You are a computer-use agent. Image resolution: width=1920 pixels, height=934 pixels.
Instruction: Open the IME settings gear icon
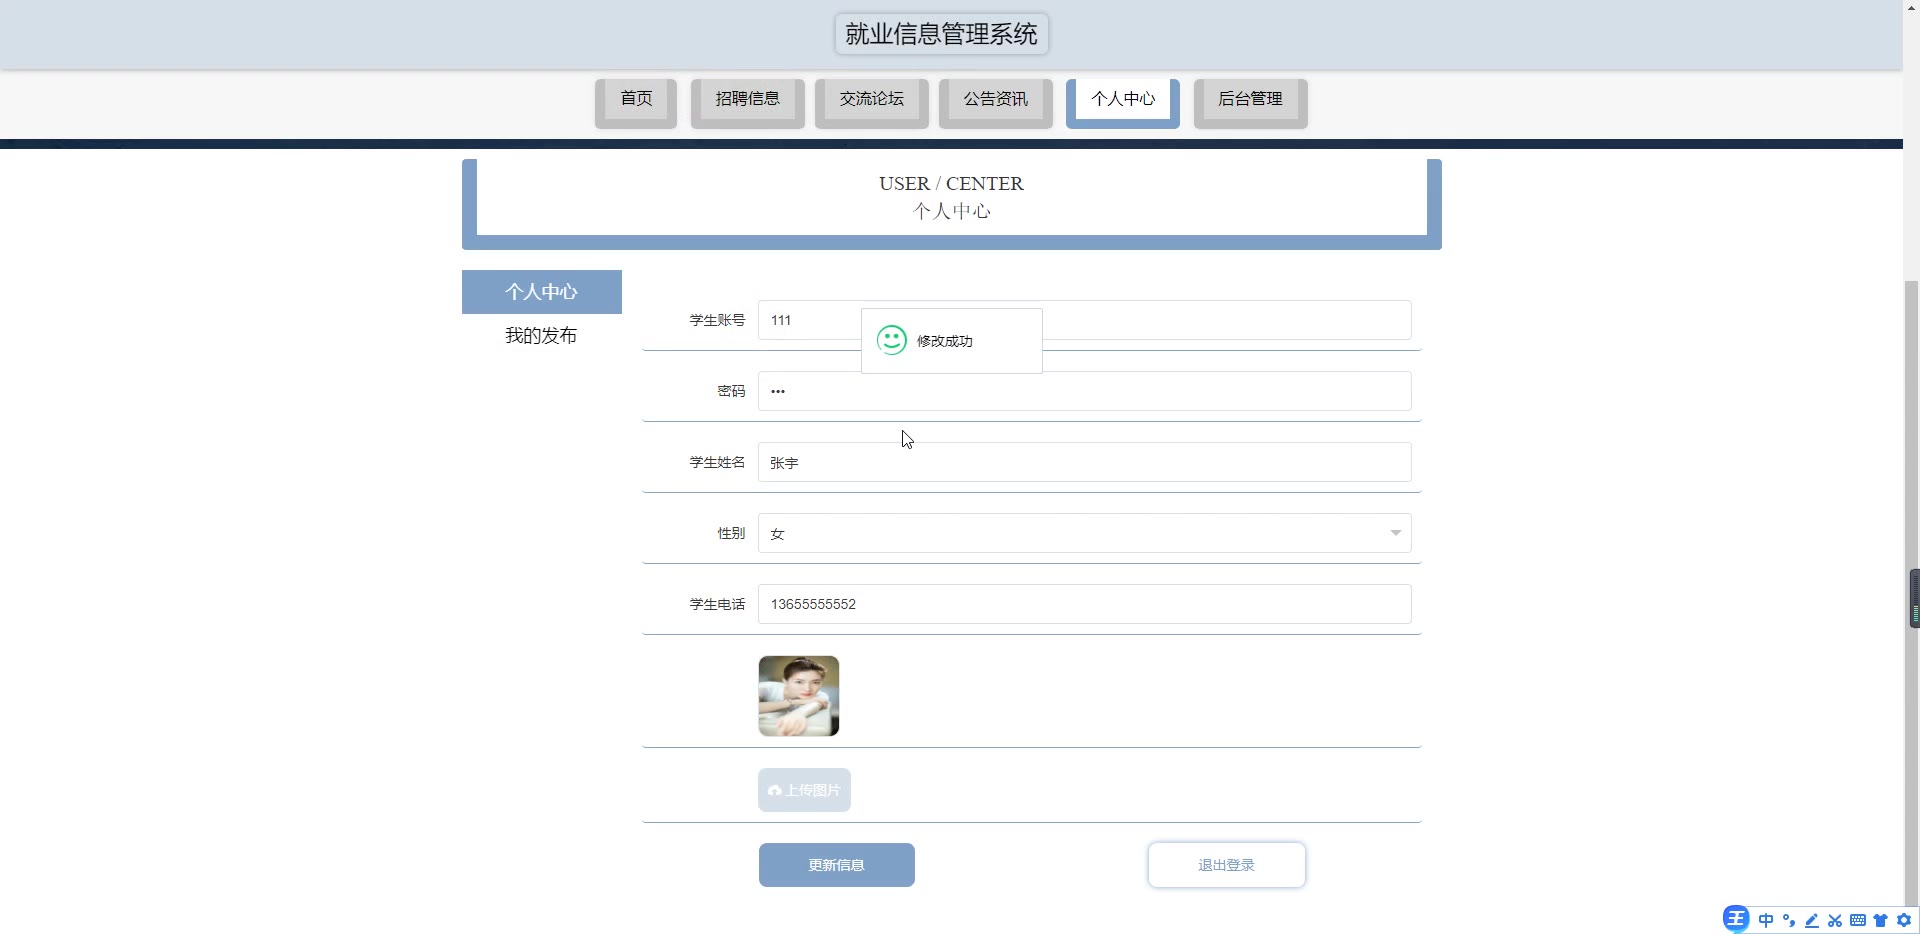coord(1904,920)
